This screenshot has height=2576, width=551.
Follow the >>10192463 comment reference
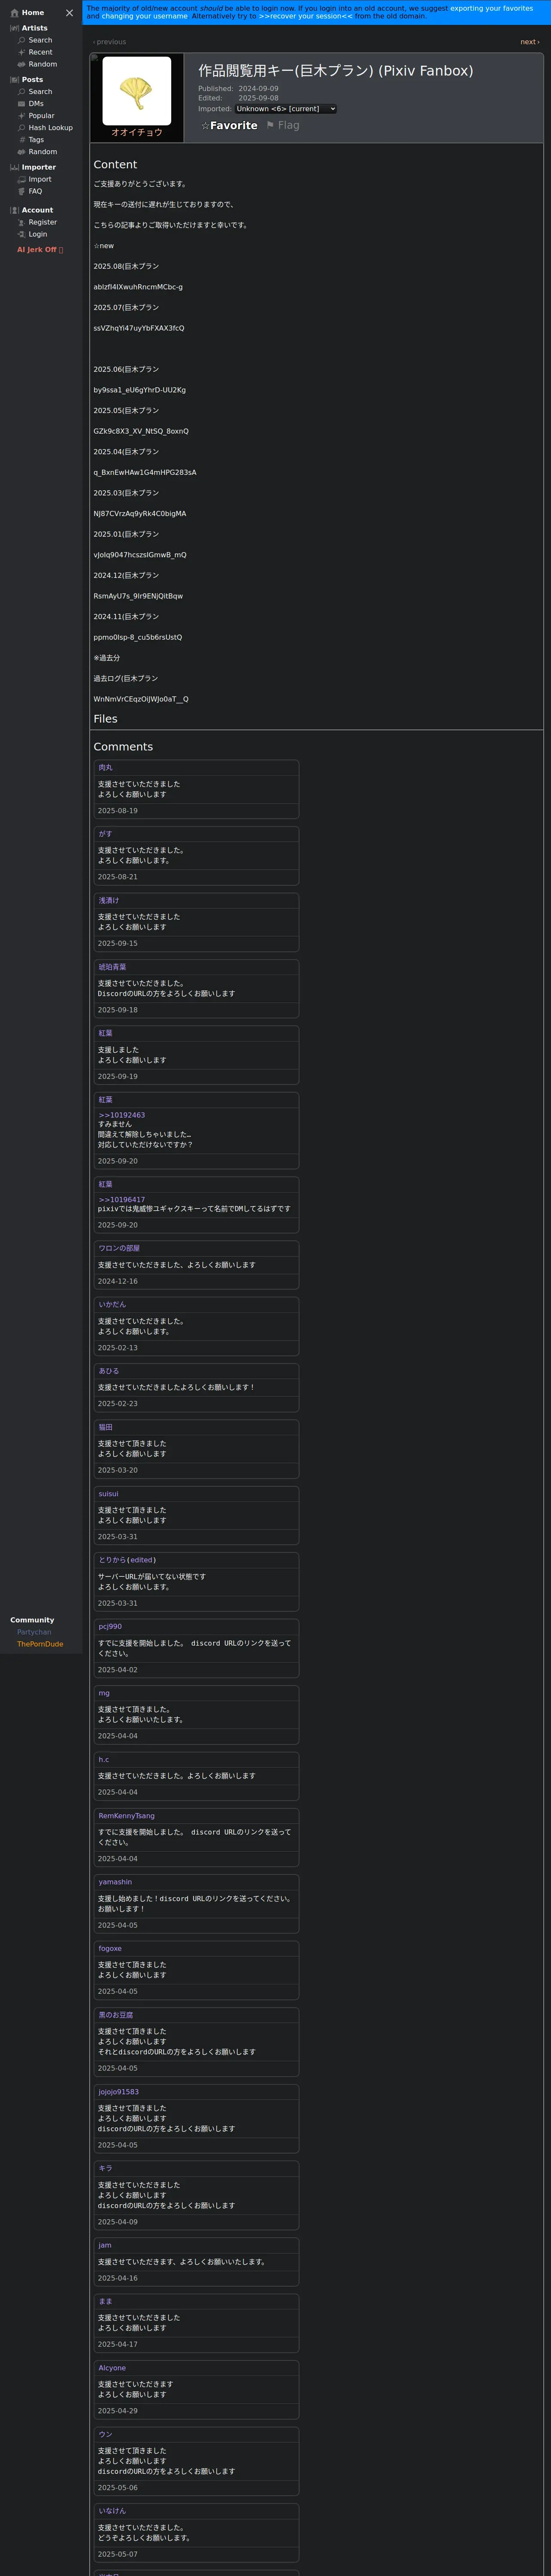coord(121,1115)
